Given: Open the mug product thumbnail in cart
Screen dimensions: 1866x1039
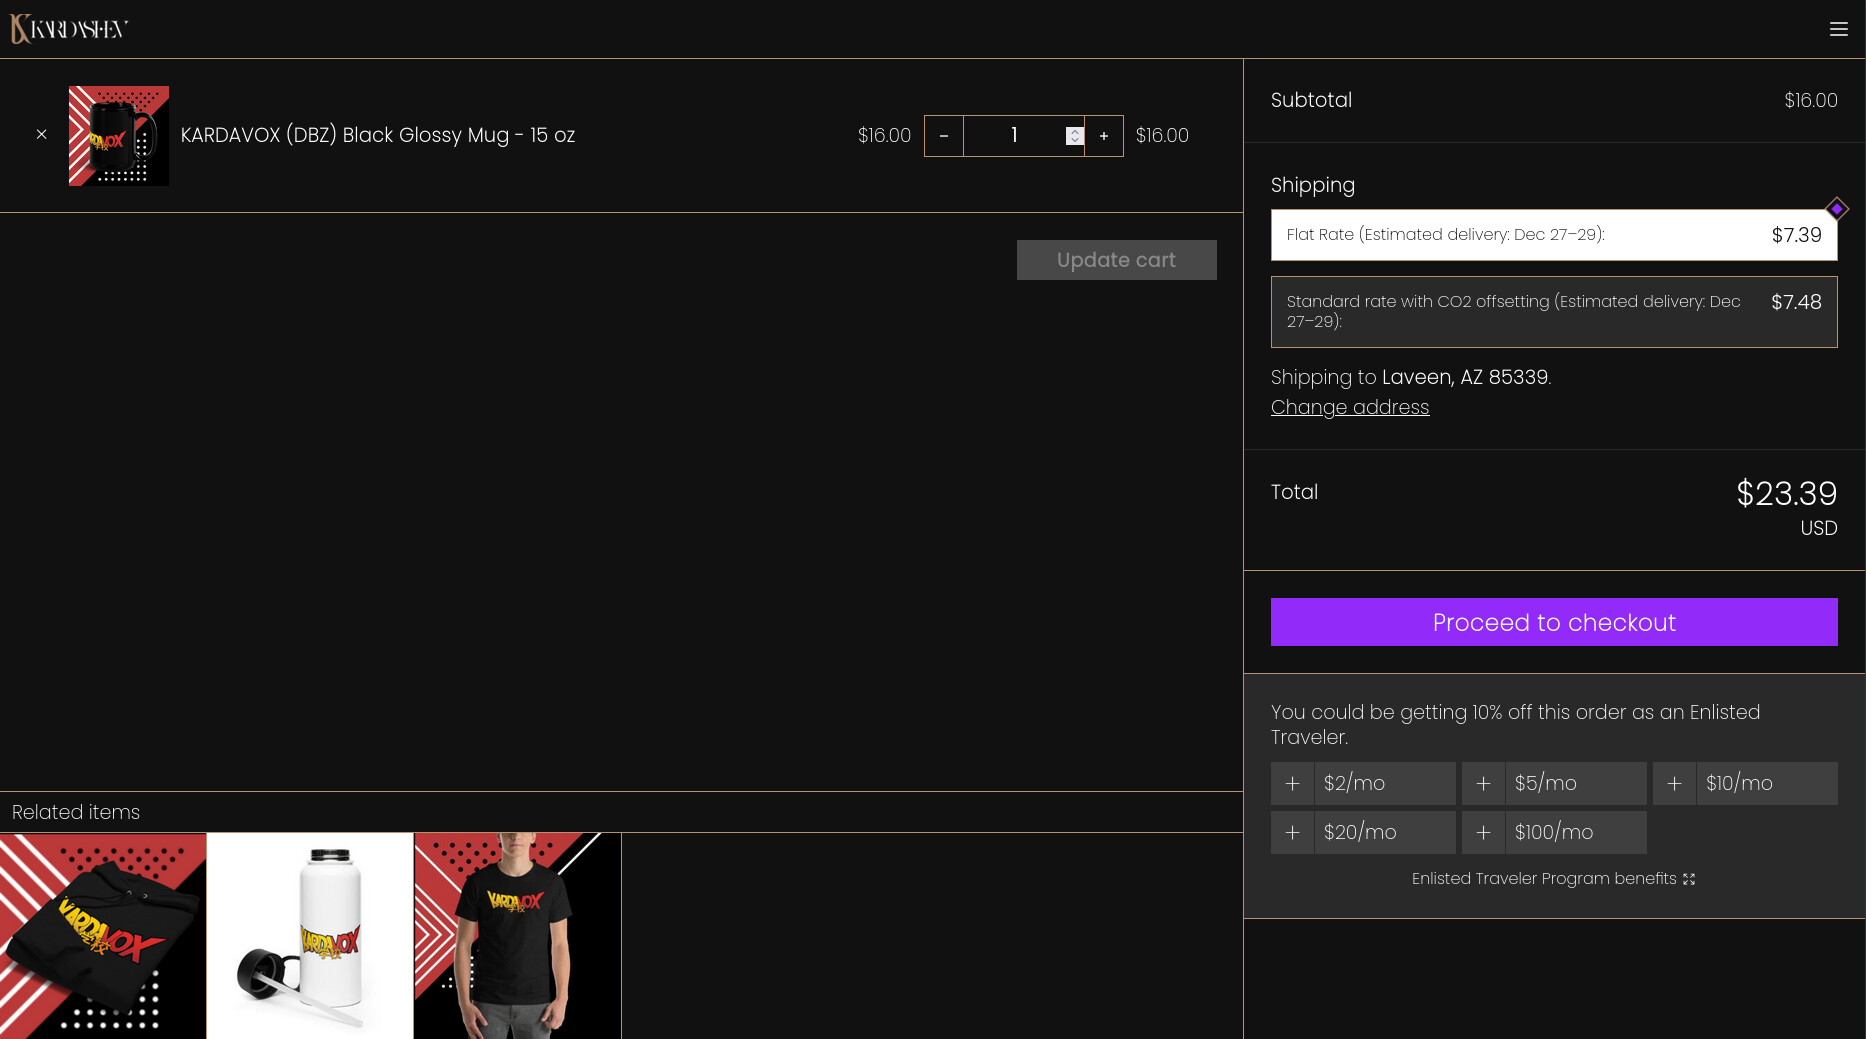Looking at the screenshot, I should tap(119, 136).
